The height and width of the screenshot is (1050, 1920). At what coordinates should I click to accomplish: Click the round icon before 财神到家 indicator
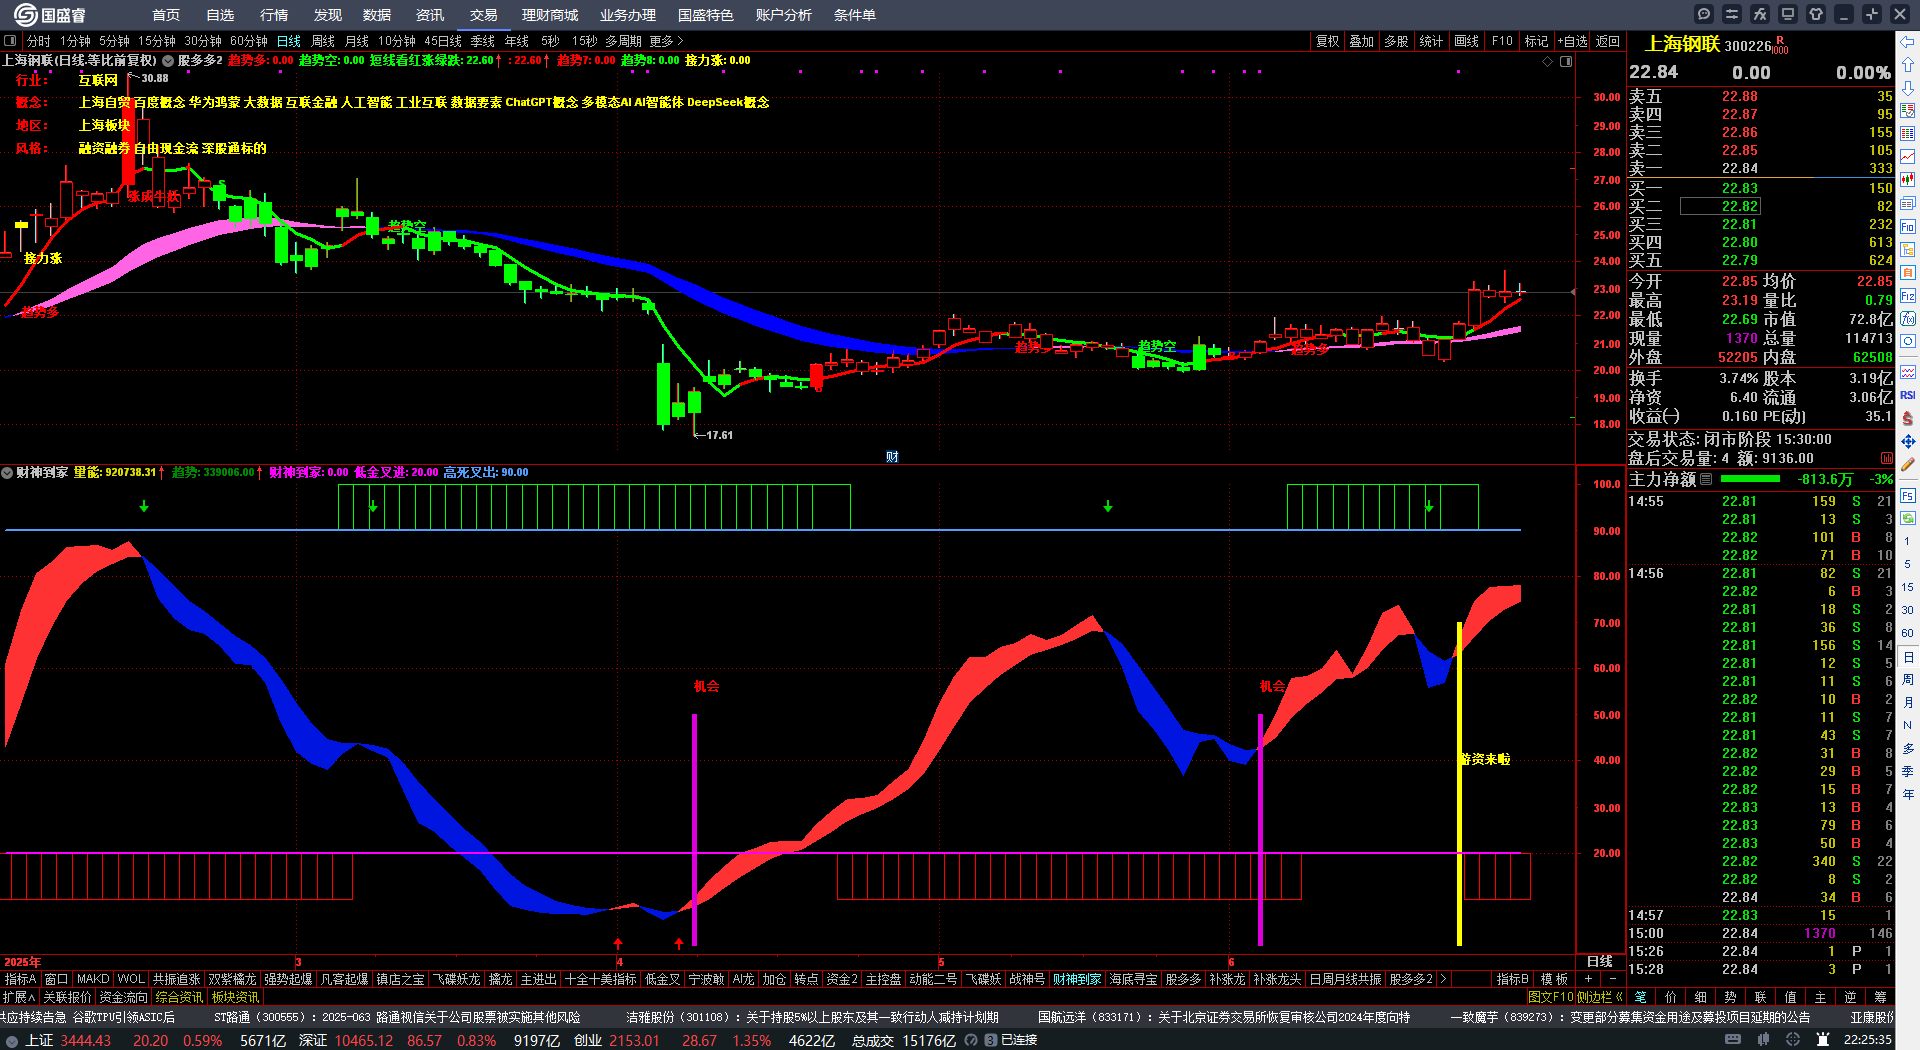point(7,472)
